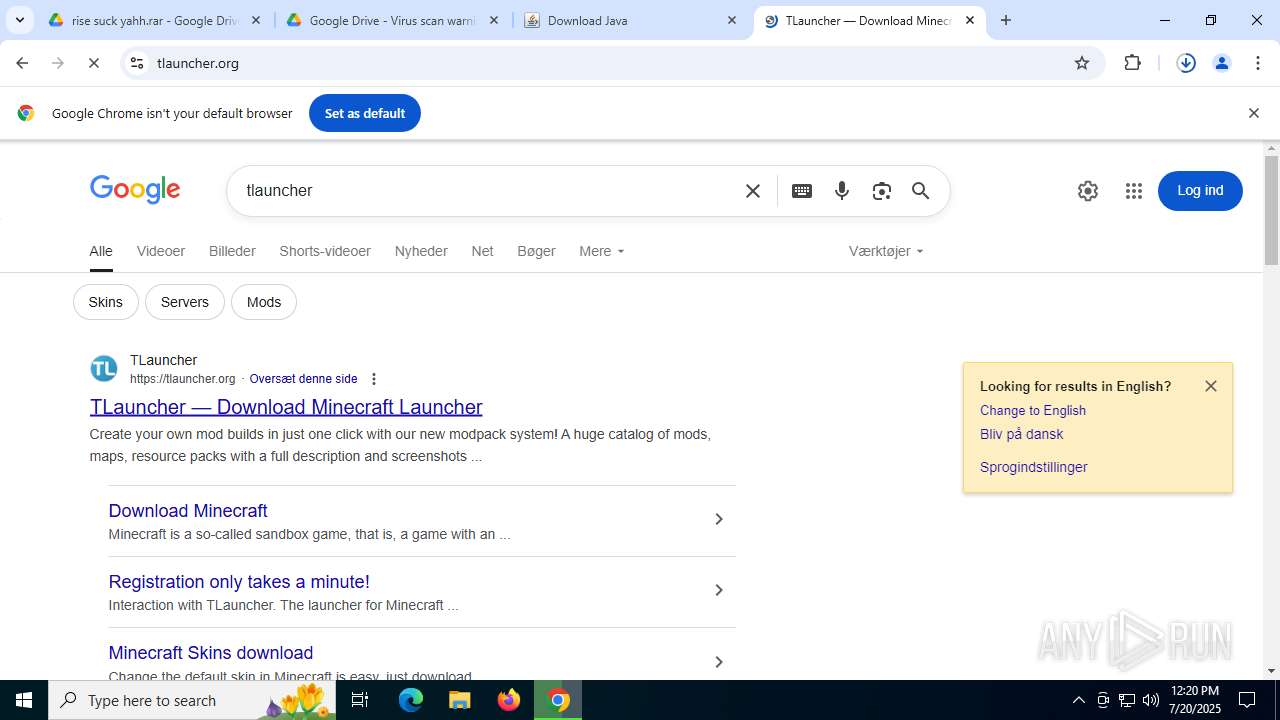Switch to the Nyheder tab

(x=421, y=251)
